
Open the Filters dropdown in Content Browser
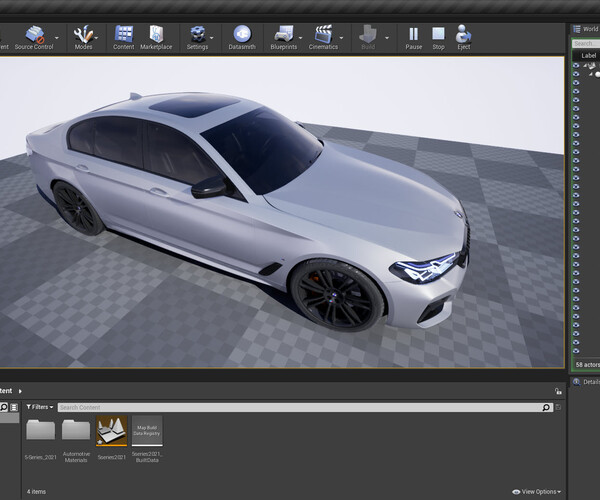pos(40,407)
